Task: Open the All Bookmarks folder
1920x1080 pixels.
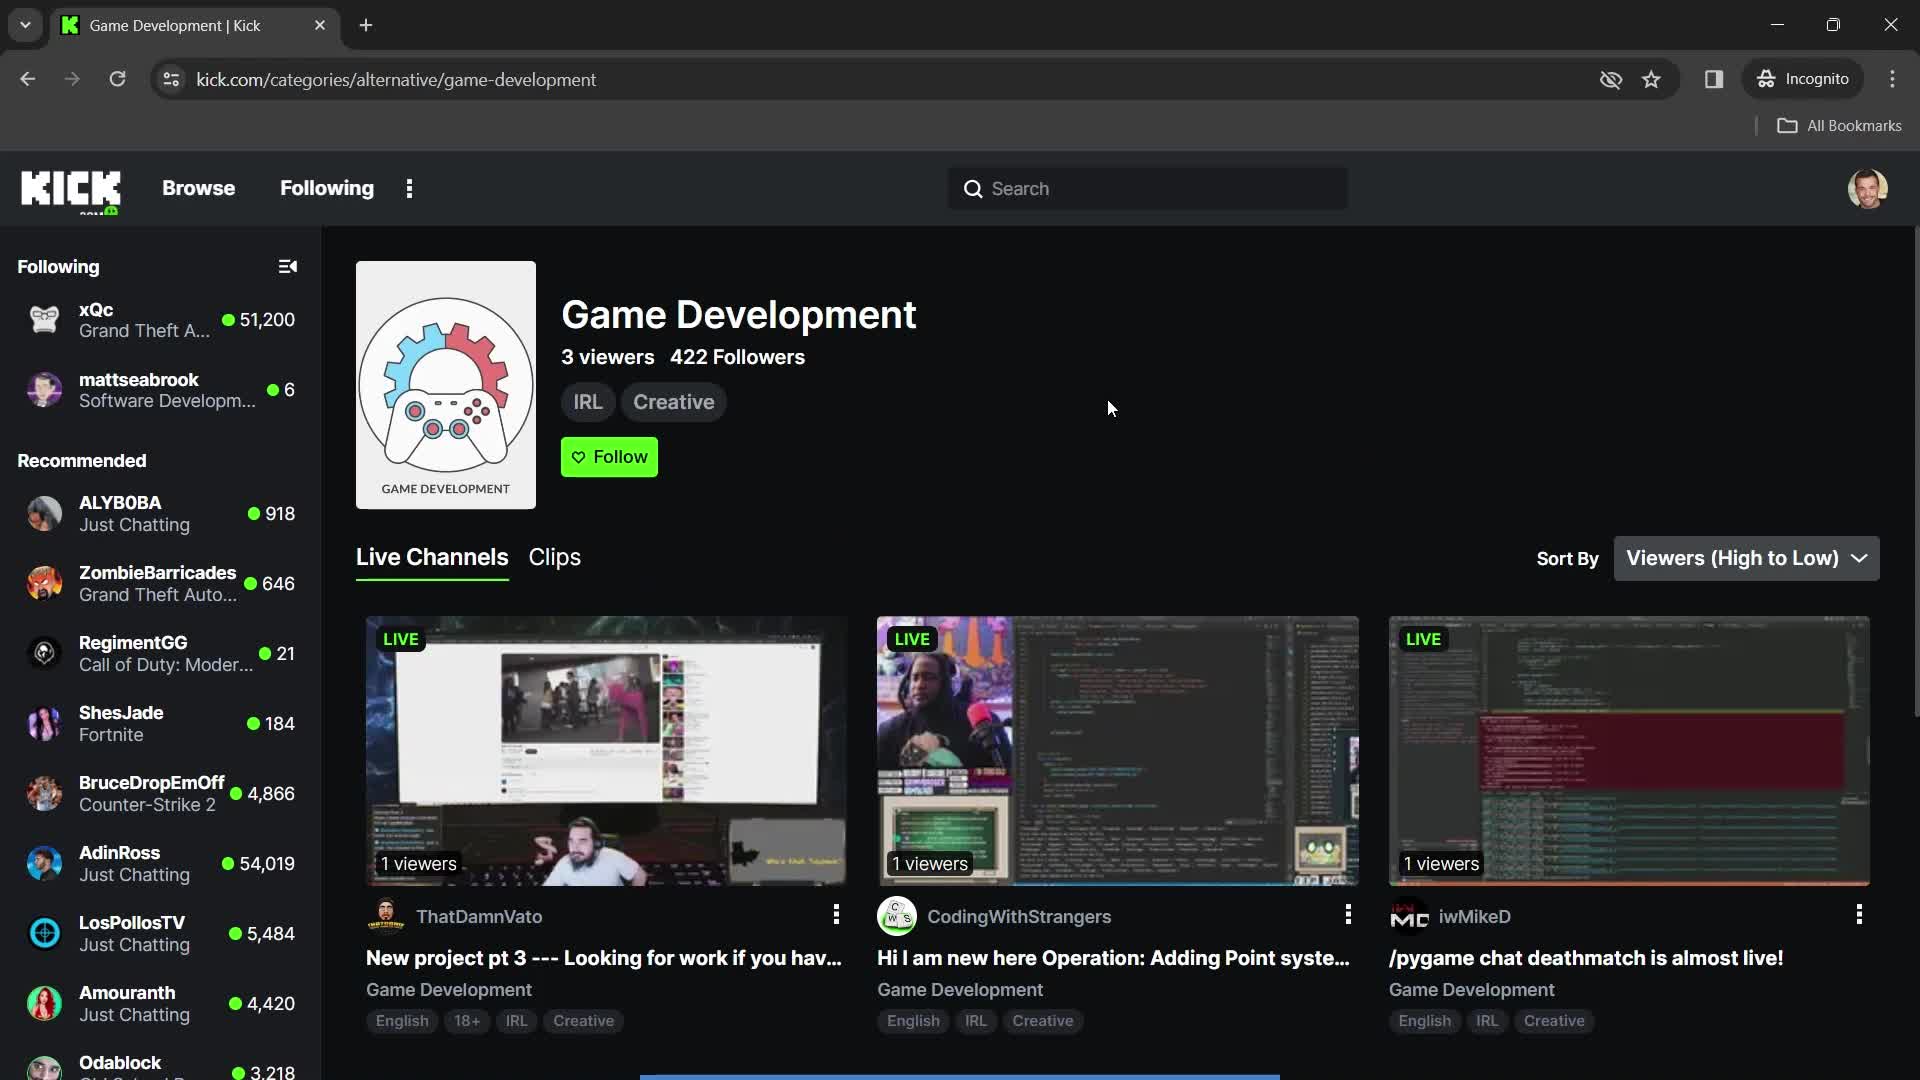Action: pos(1840,126)
